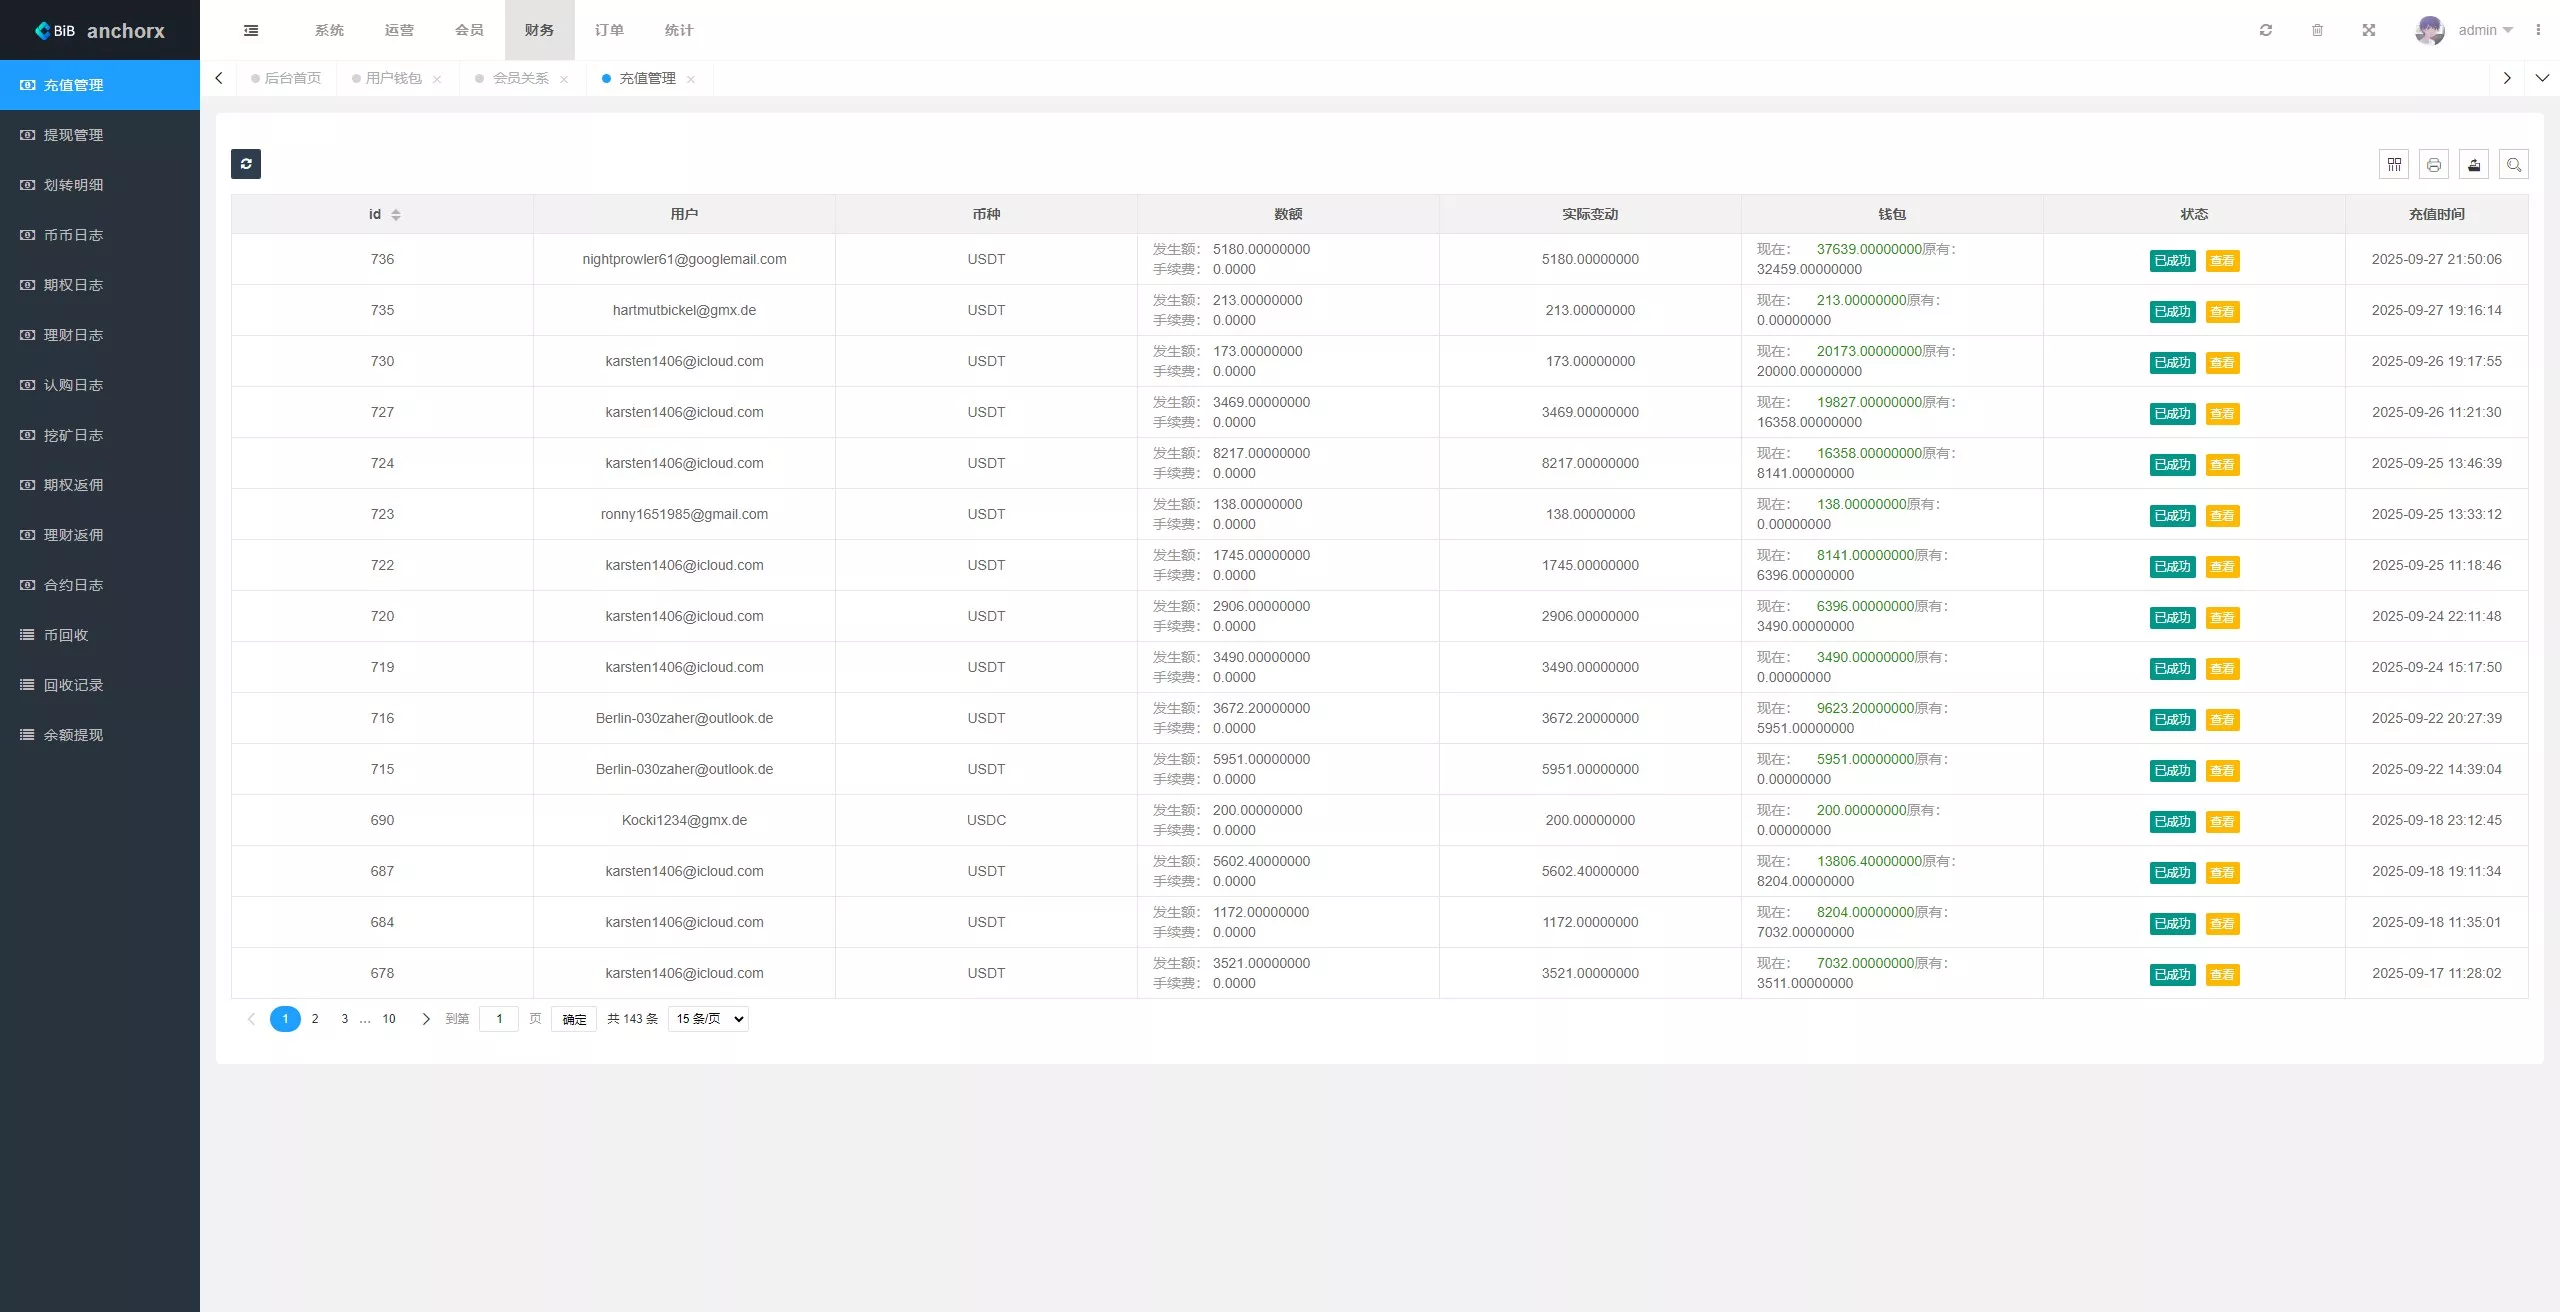Click the top-right page refresh icon
The width and height of the screenshot is (2560, 1312).
pos(2266,30)
